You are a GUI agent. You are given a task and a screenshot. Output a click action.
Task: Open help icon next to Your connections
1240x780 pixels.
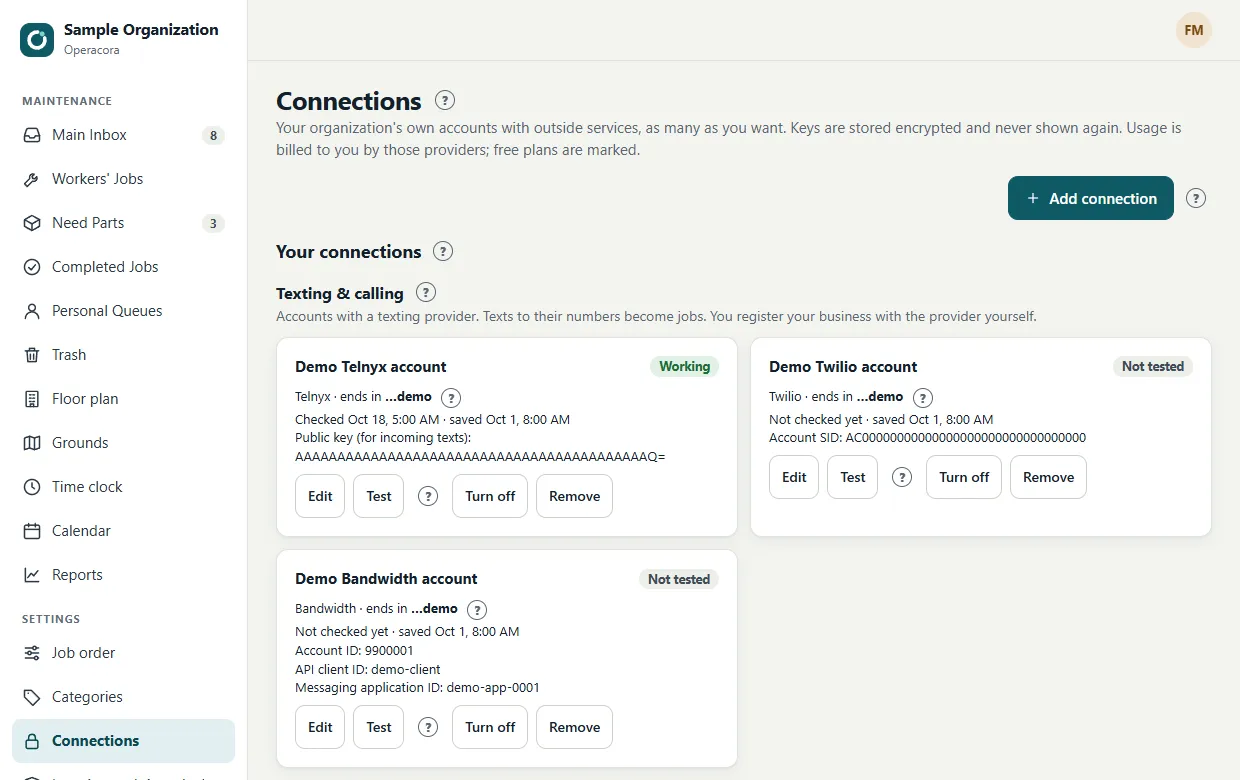click(443, 251)
